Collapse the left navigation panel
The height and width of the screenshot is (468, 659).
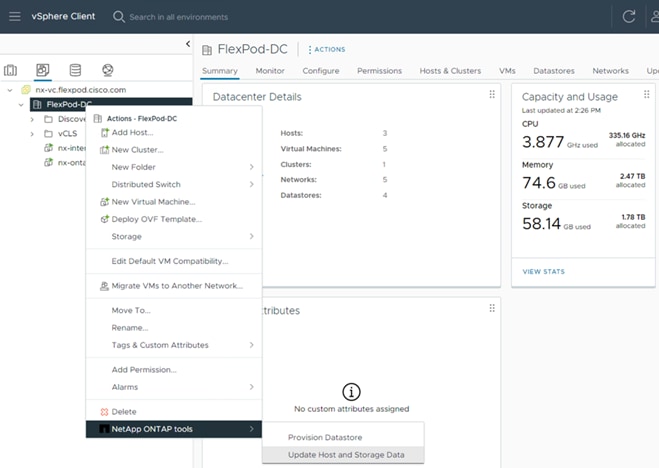tap(188, 44)
